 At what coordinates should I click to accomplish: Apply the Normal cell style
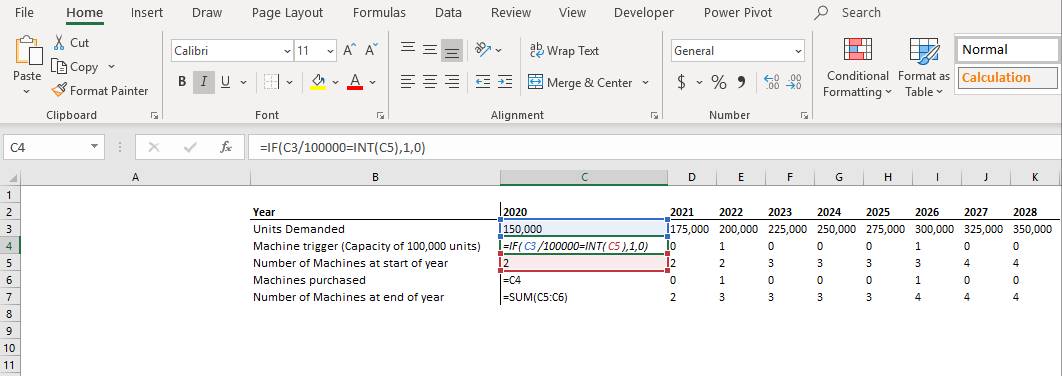(x=1007, y=49)
